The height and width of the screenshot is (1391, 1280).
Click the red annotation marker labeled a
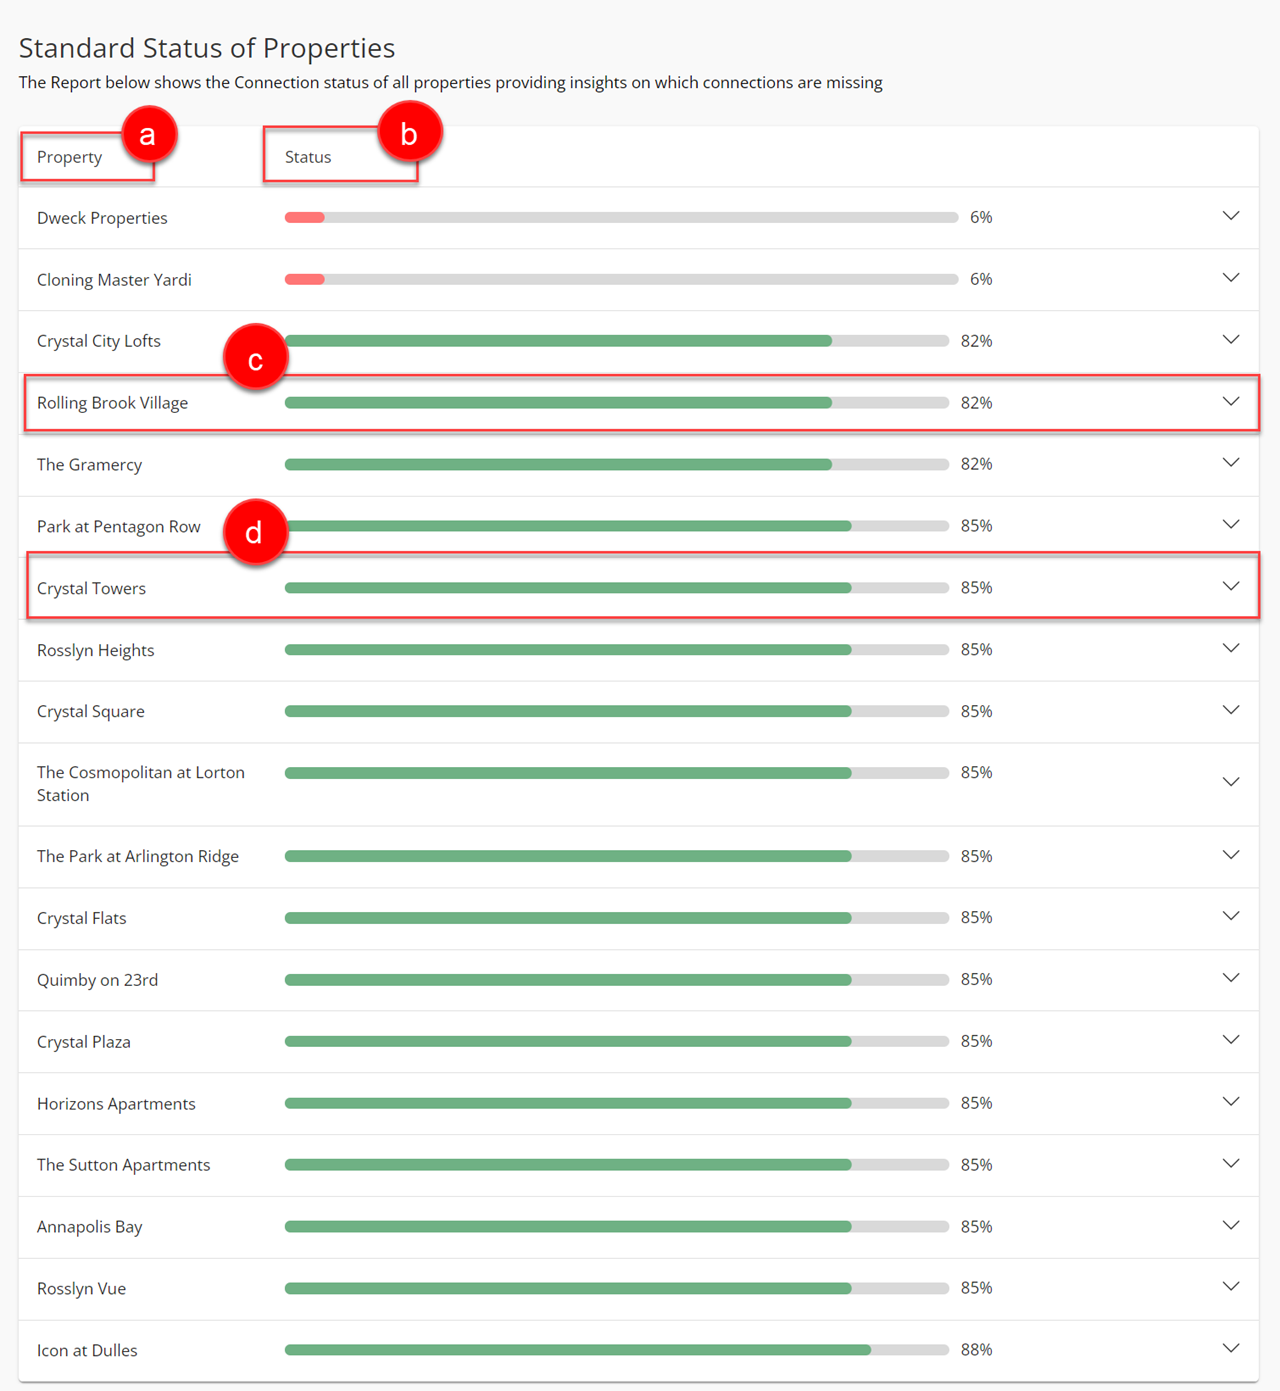[148, 135]
